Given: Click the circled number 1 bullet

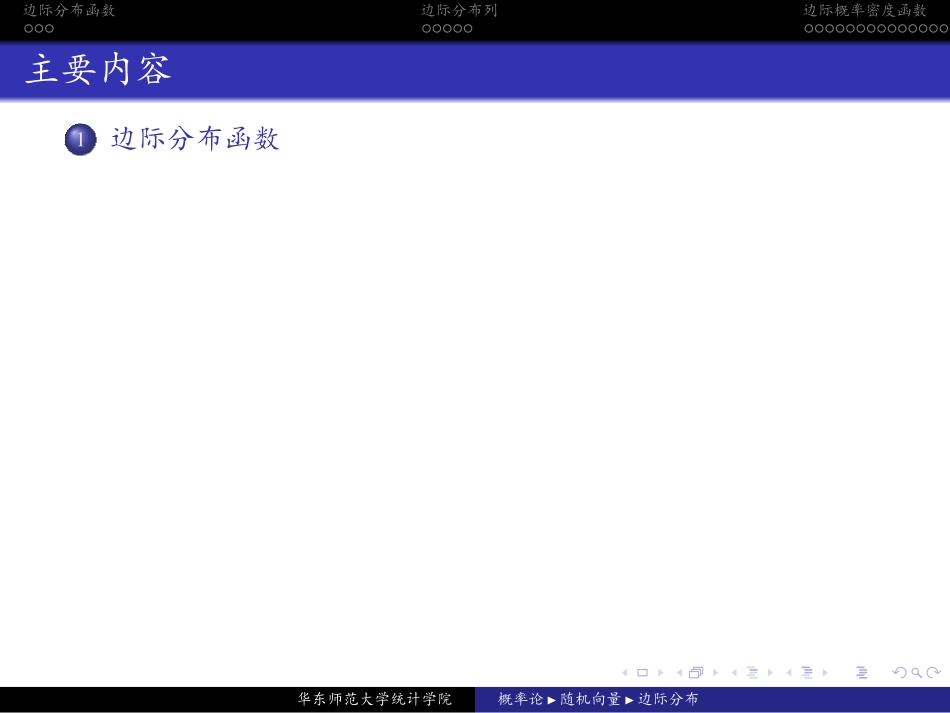Looking at the screenshot, I should pos(80,139).
